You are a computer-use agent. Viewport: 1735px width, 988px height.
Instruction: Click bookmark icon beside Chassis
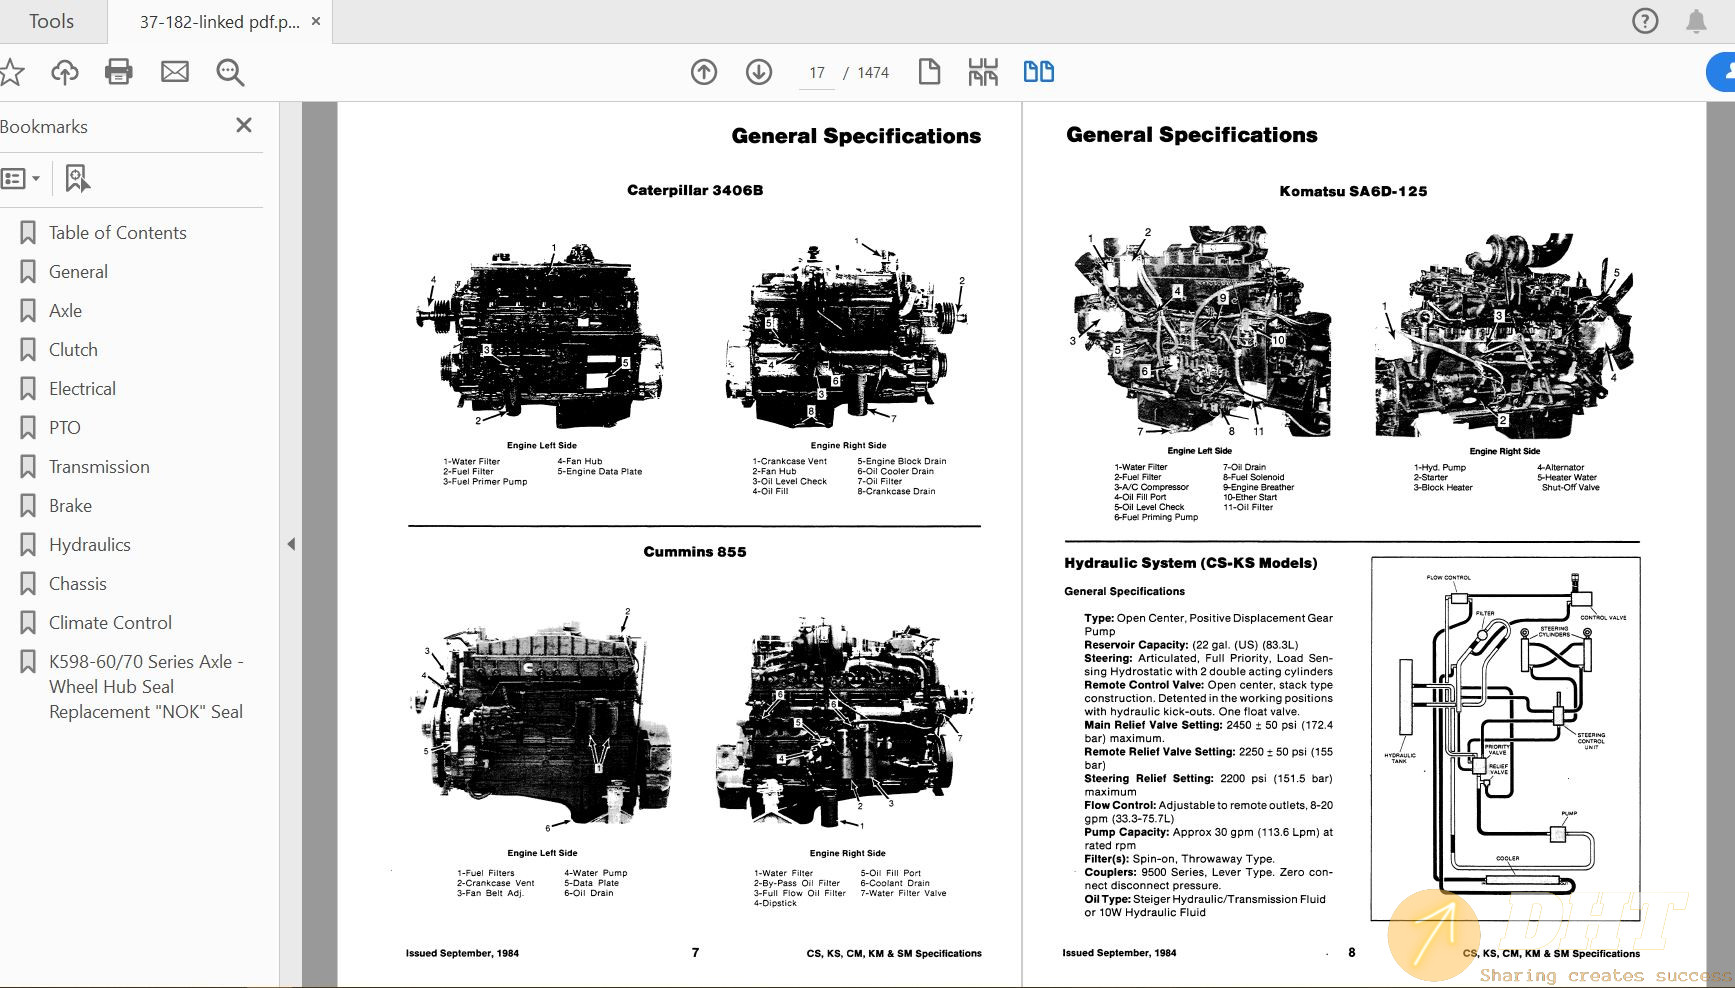pyautogui.click(x=28, y=584)
